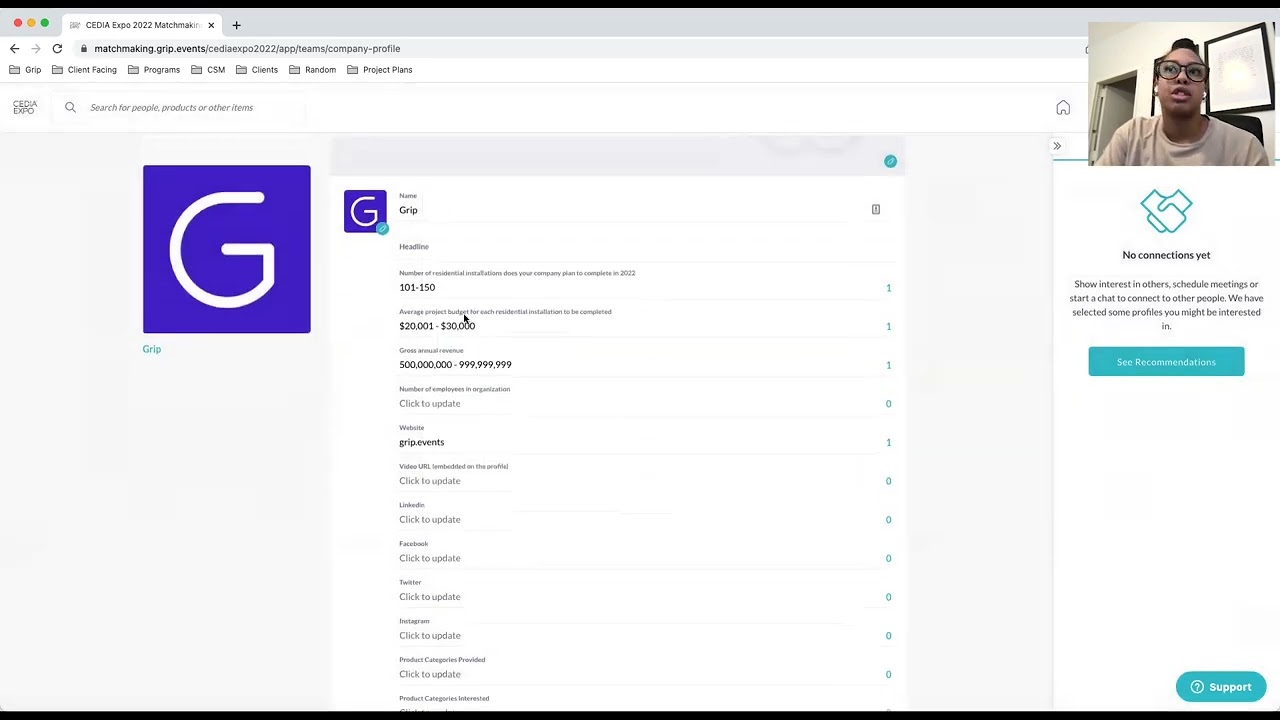Screen dimensions: 1280x720
Task: Click See Recommendations button
Action: tap(1166, 362)
